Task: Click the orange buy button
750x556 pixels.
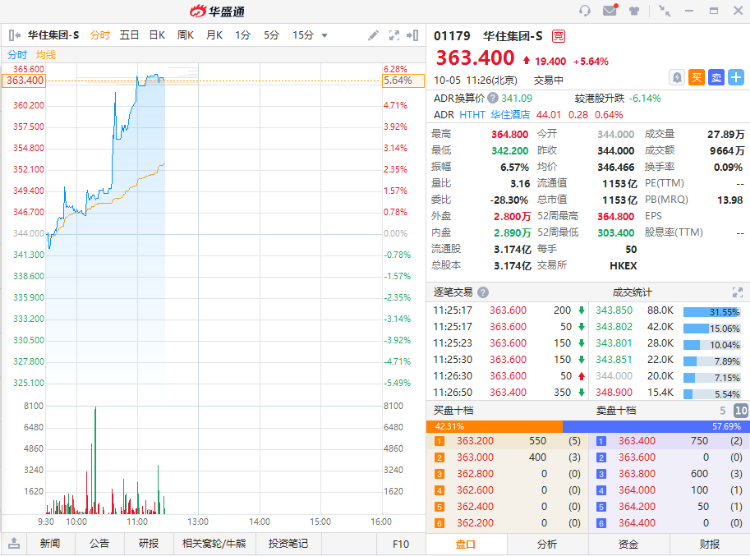Action: [696, 77]
